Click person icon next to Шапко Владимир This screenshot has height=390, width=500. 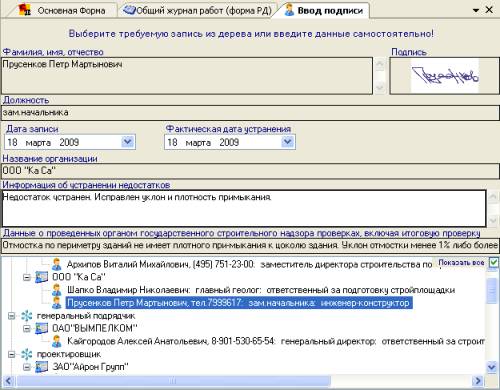click(x=57, y=290)
